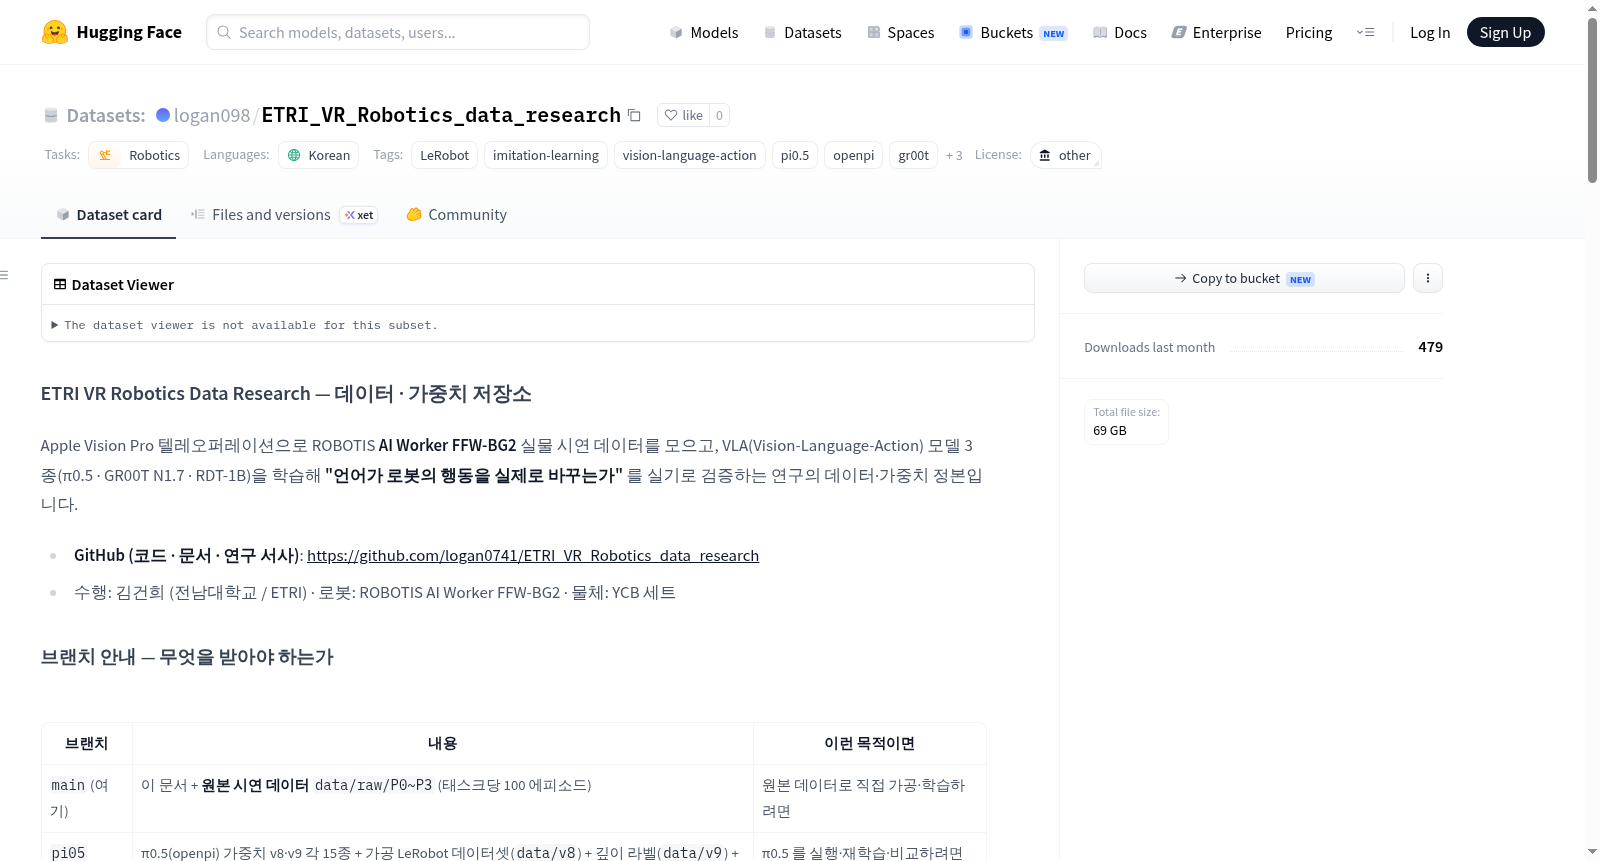Select the LeRobot tag
The height and width of the screenshot is (861, 1600).
pyautogui.click(x=444, y=155)
